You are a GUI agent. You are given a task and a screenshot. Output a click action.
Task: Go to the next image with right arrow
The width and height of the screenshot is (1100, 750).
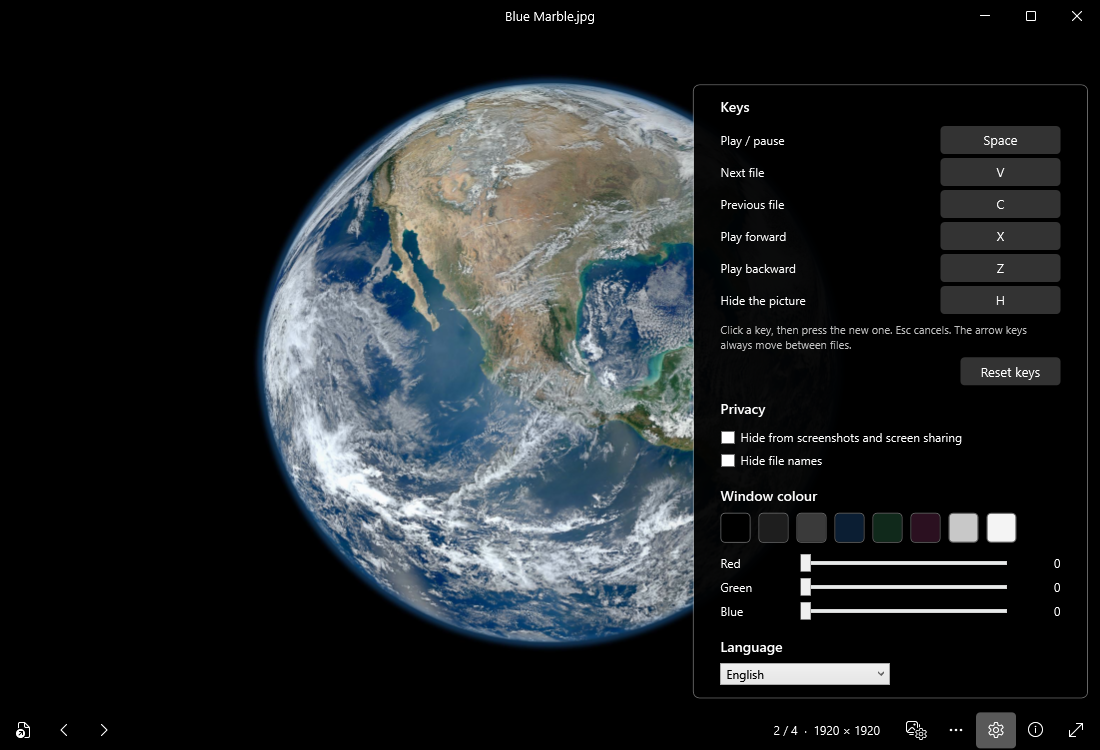(104, 730)
